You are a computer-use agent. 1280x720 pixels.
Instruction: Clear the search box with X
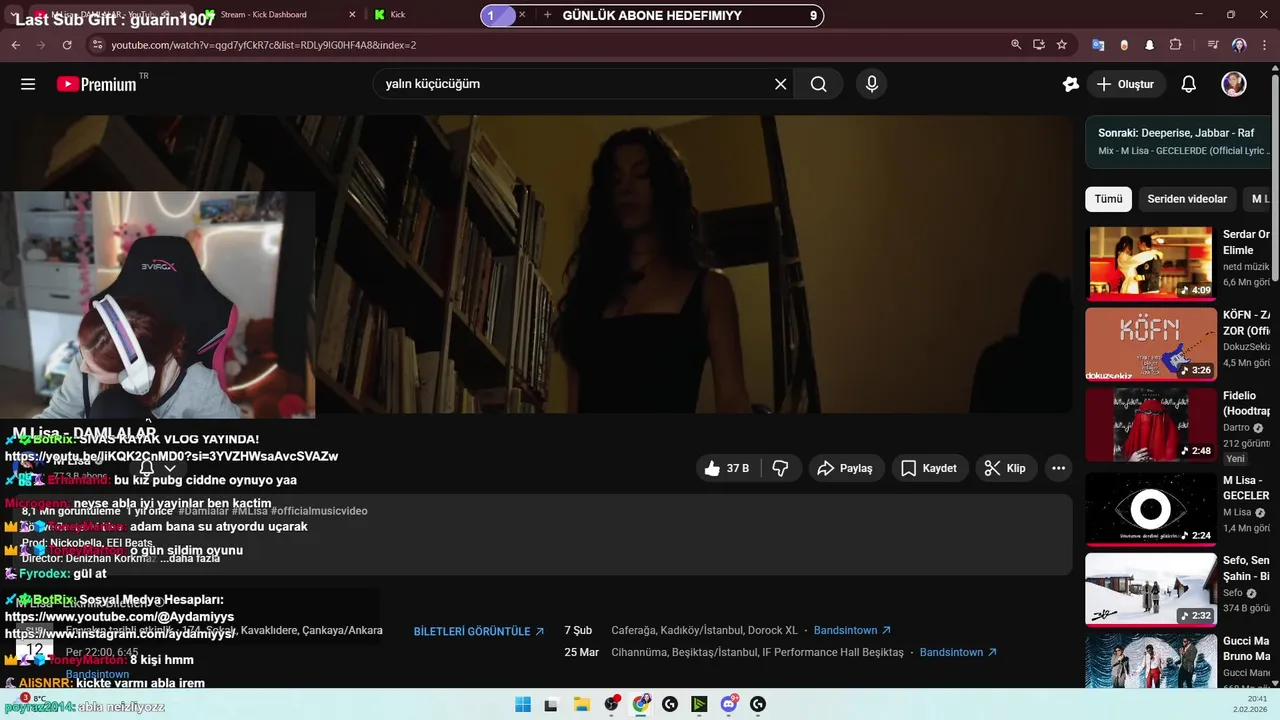(781, 84)
